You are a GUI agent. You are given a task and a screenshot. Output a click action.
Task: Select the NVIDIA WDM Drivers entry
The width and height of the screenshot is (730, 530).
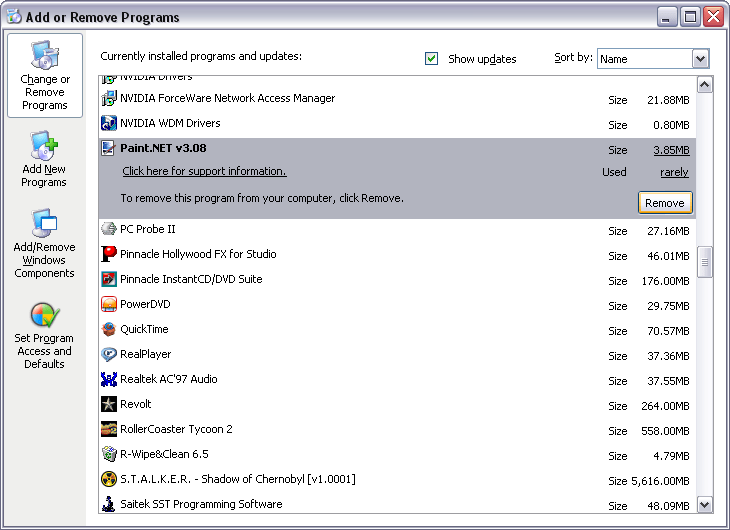[397, 124]
